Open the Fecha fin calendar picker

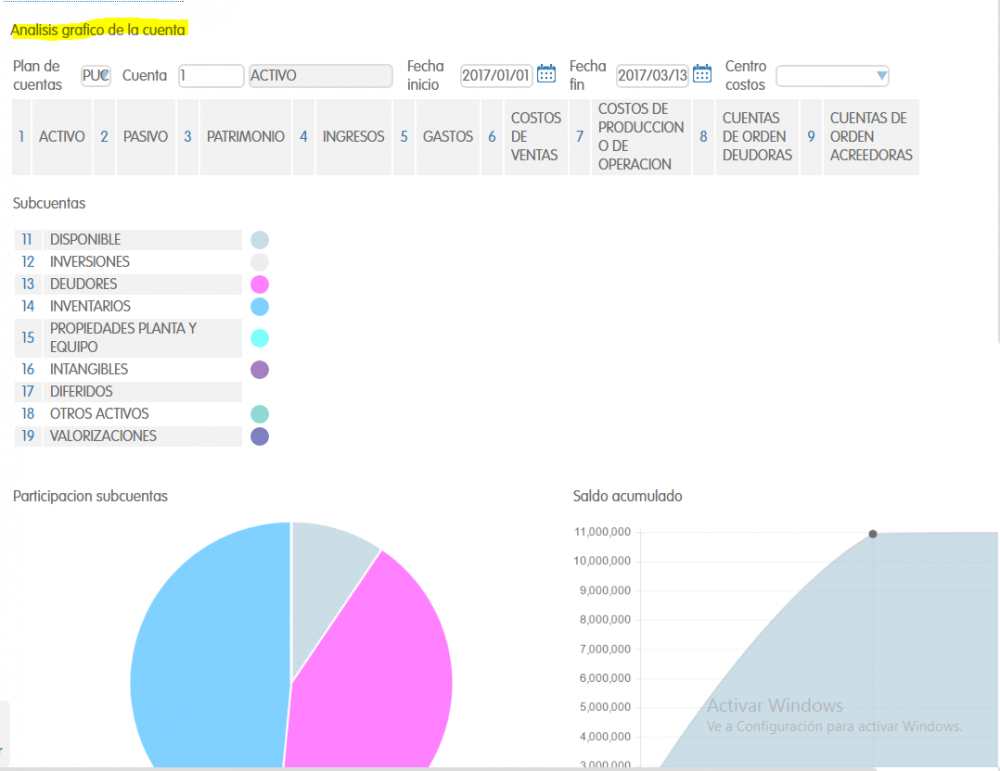point(702,74)
